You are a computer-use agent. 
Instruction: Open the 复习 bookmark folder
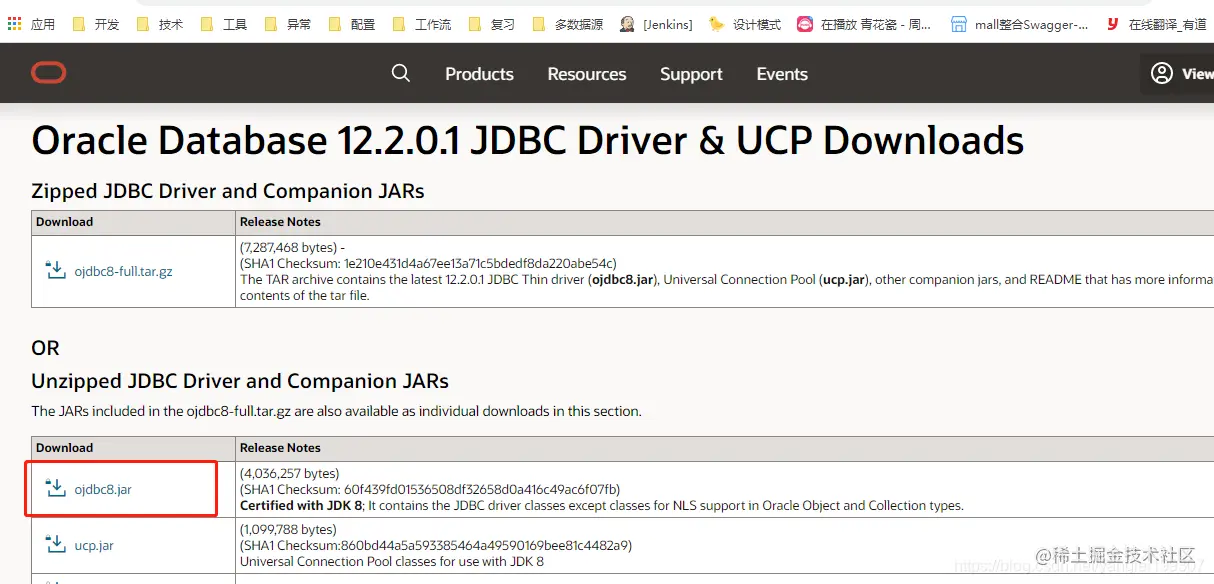(493, 24)
